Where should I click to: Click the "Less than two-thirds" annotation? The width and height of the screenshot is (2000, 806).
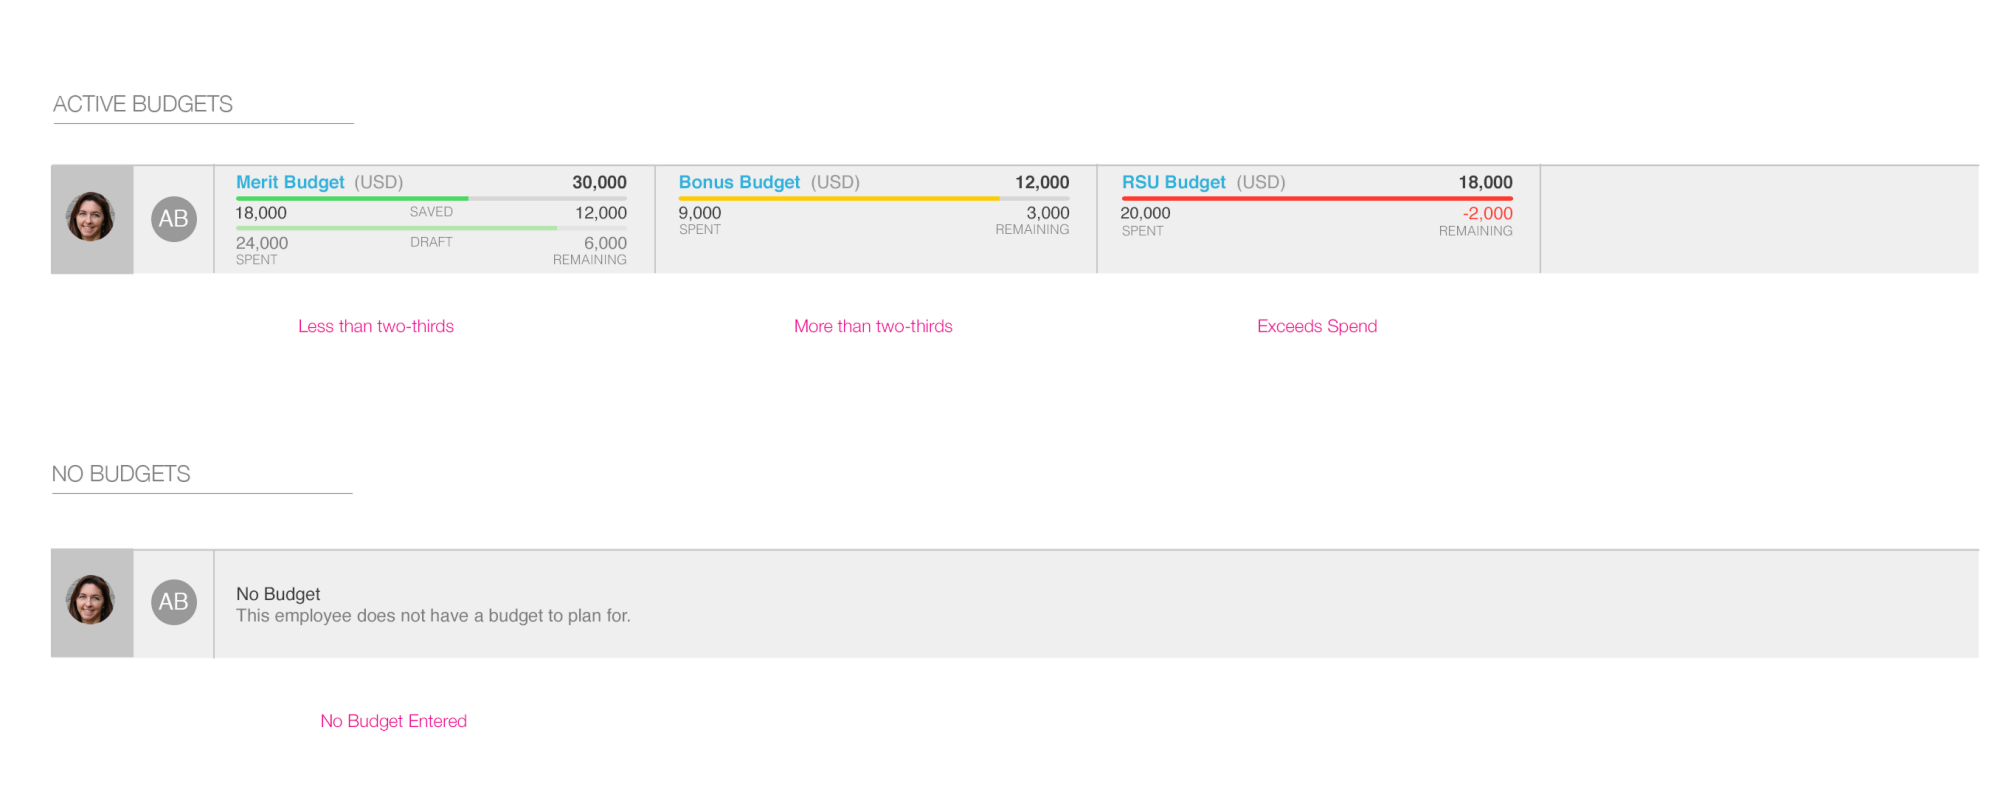(x=376, y=326)
